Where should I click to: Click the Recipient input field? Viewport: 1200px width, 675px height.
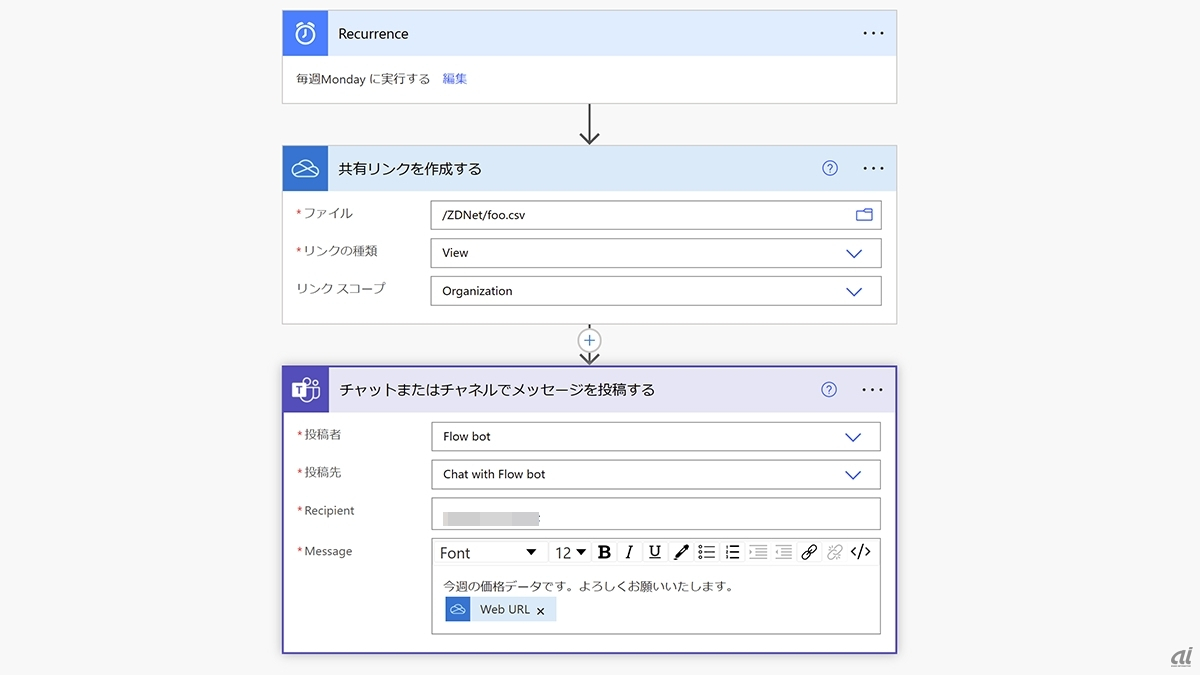pos(656,514)
